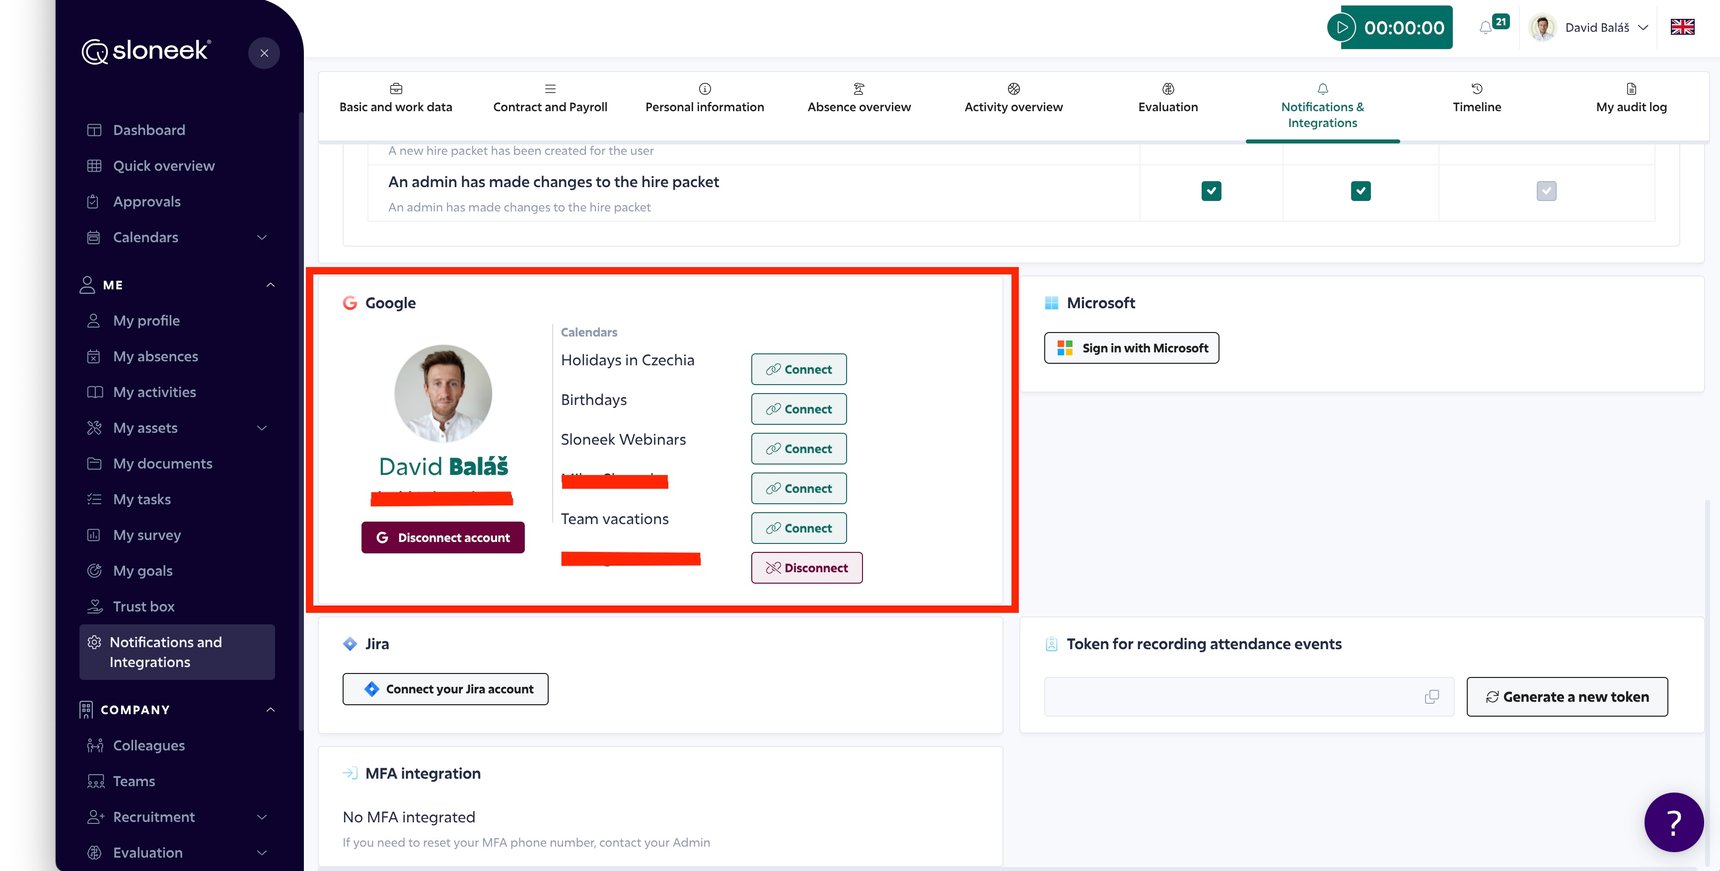This screenshot has width=1720, height=871.
Task: Click the My activities book icon
Action: click(x=94, y=393)
